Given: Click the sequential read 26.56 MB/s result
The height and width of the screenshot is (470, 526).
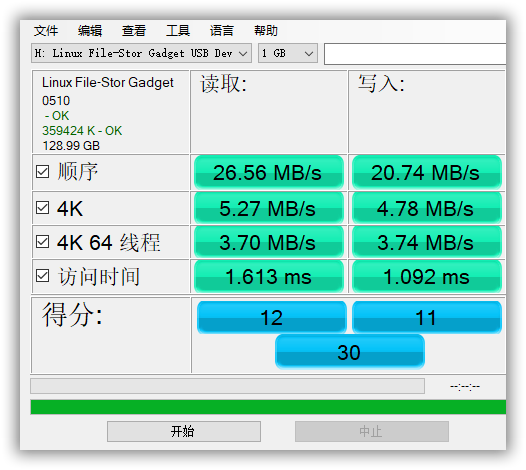Looking at the screenshot, I should click(x=269, y=172).
